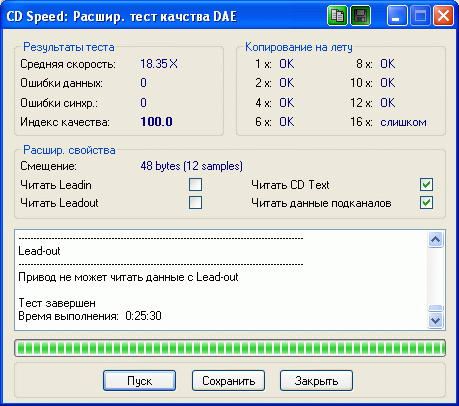Enable the Читать Leadin checkbox
Viewport: 459px width, 406px height.
click(x=195, y=184)
